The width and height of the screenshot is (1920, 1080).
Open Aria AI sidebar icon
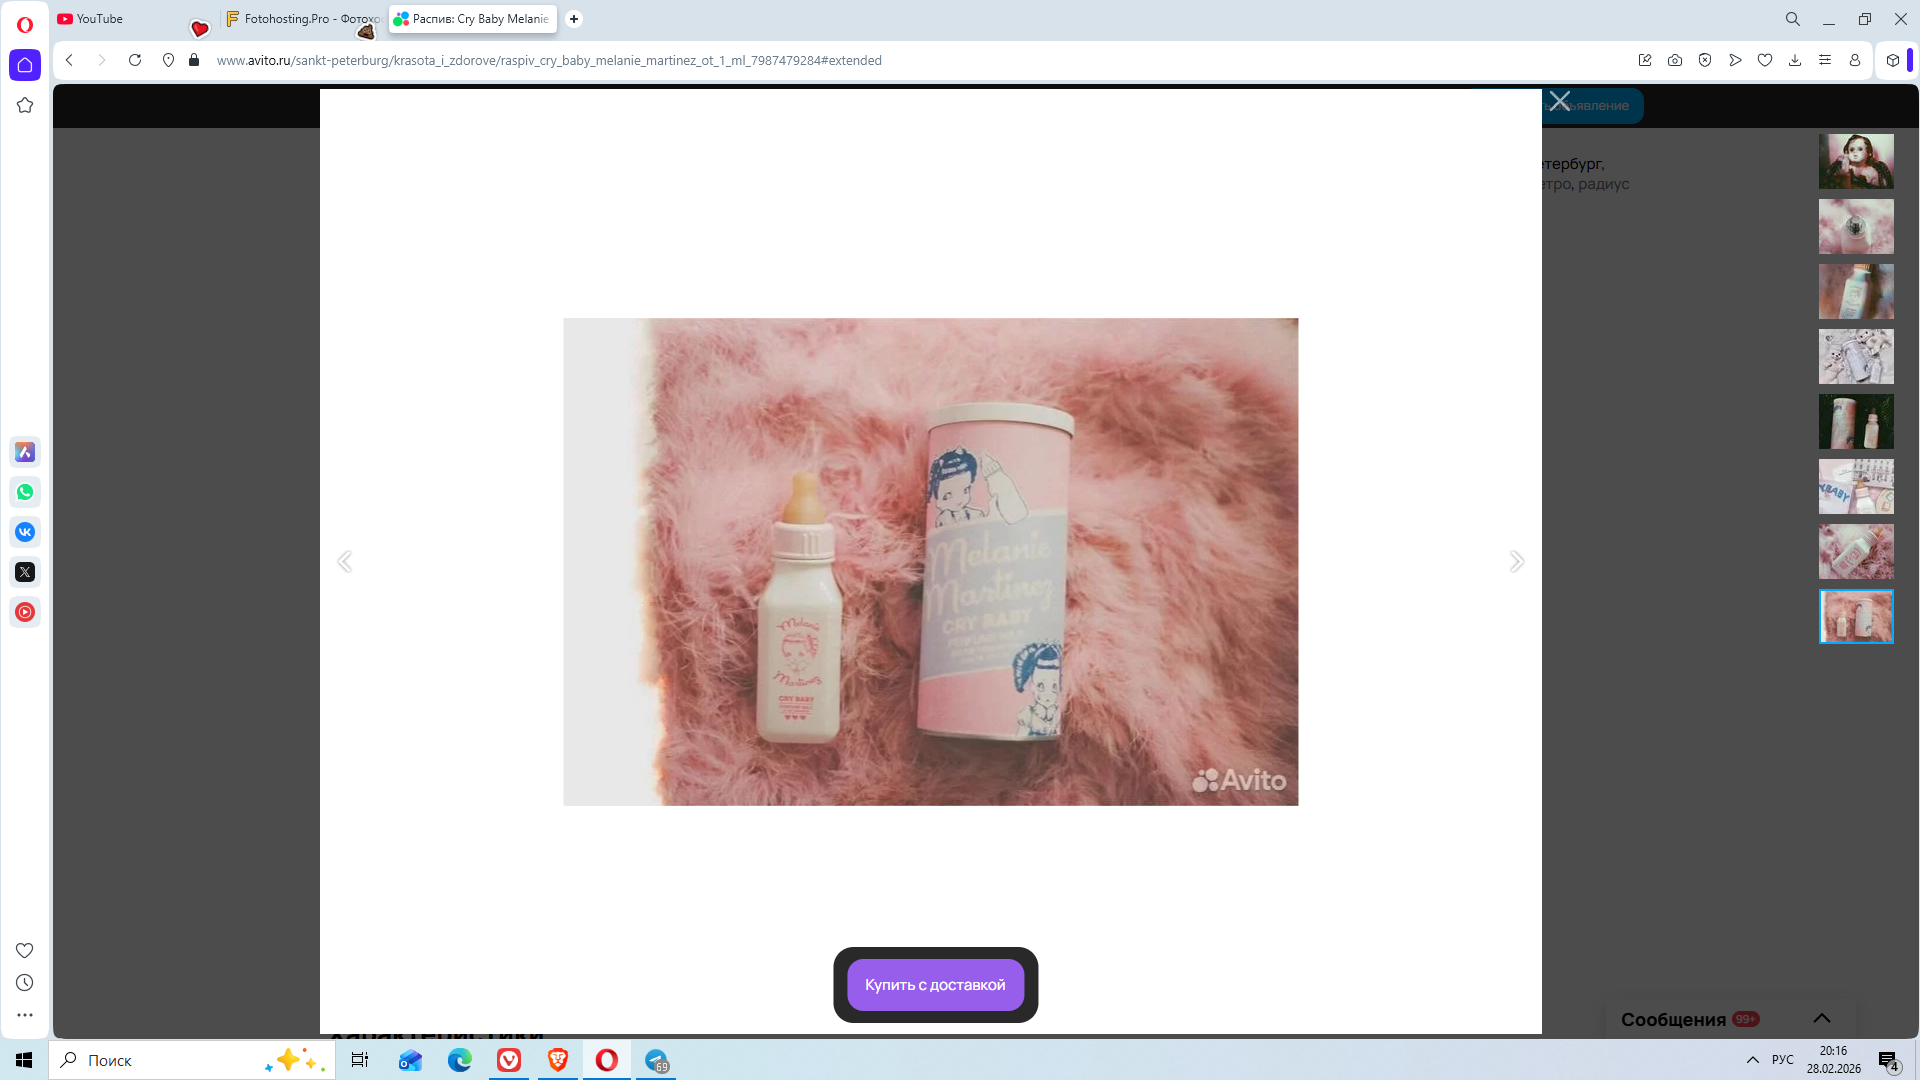25,452
